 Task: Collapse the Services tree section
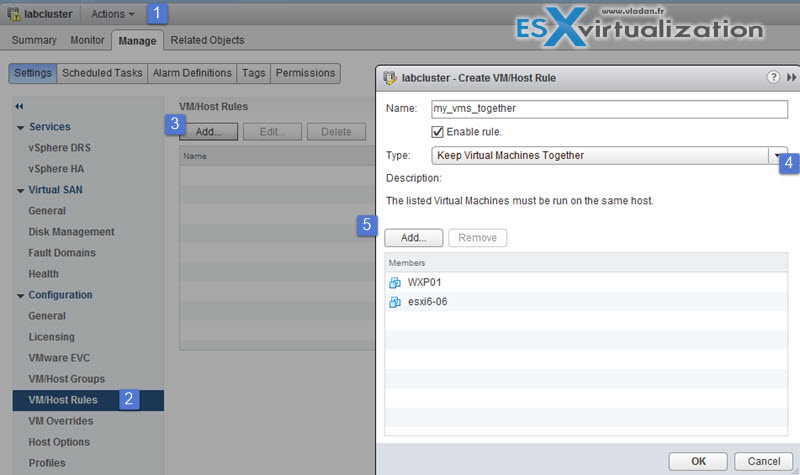coord(20,127)
